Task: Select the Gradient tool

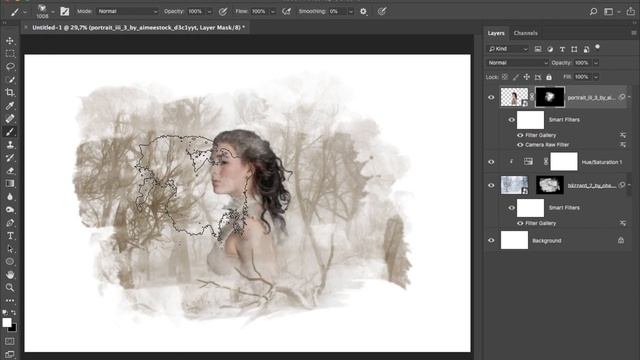Action: pyautogui.click(x=10, y=184)
